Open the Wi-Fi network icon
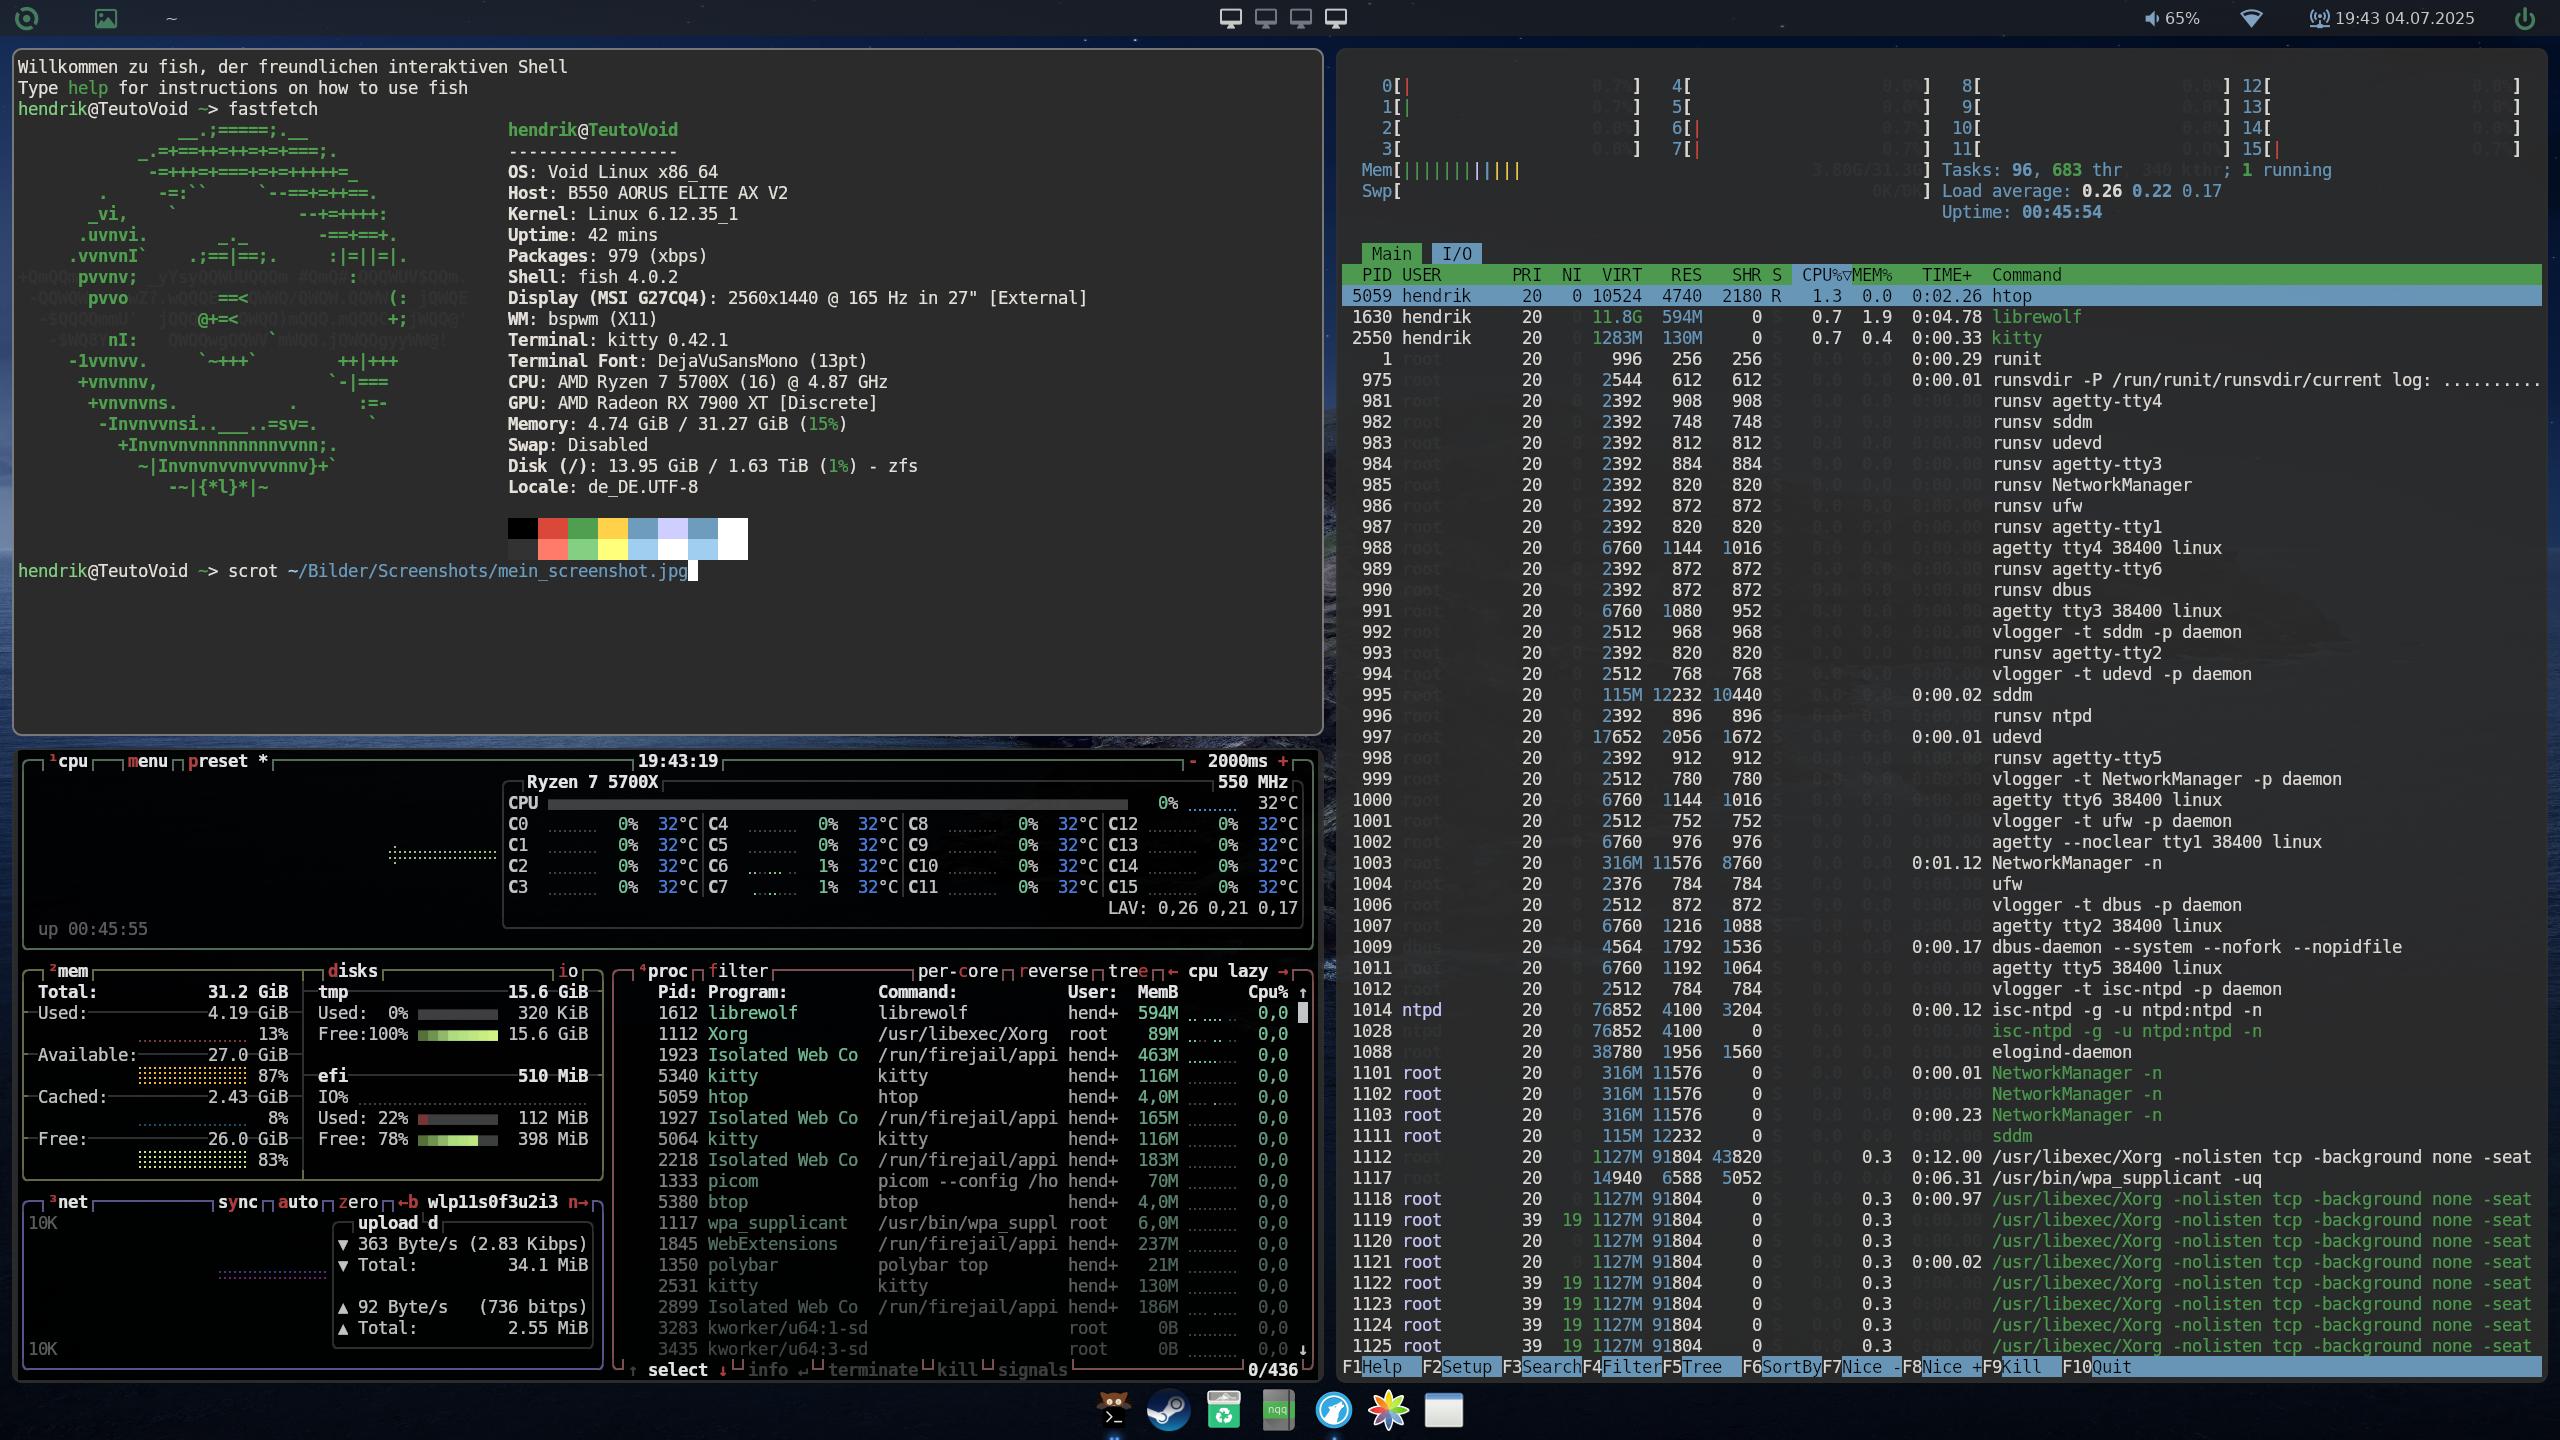2560x1440 pixels. [2251, 18]
